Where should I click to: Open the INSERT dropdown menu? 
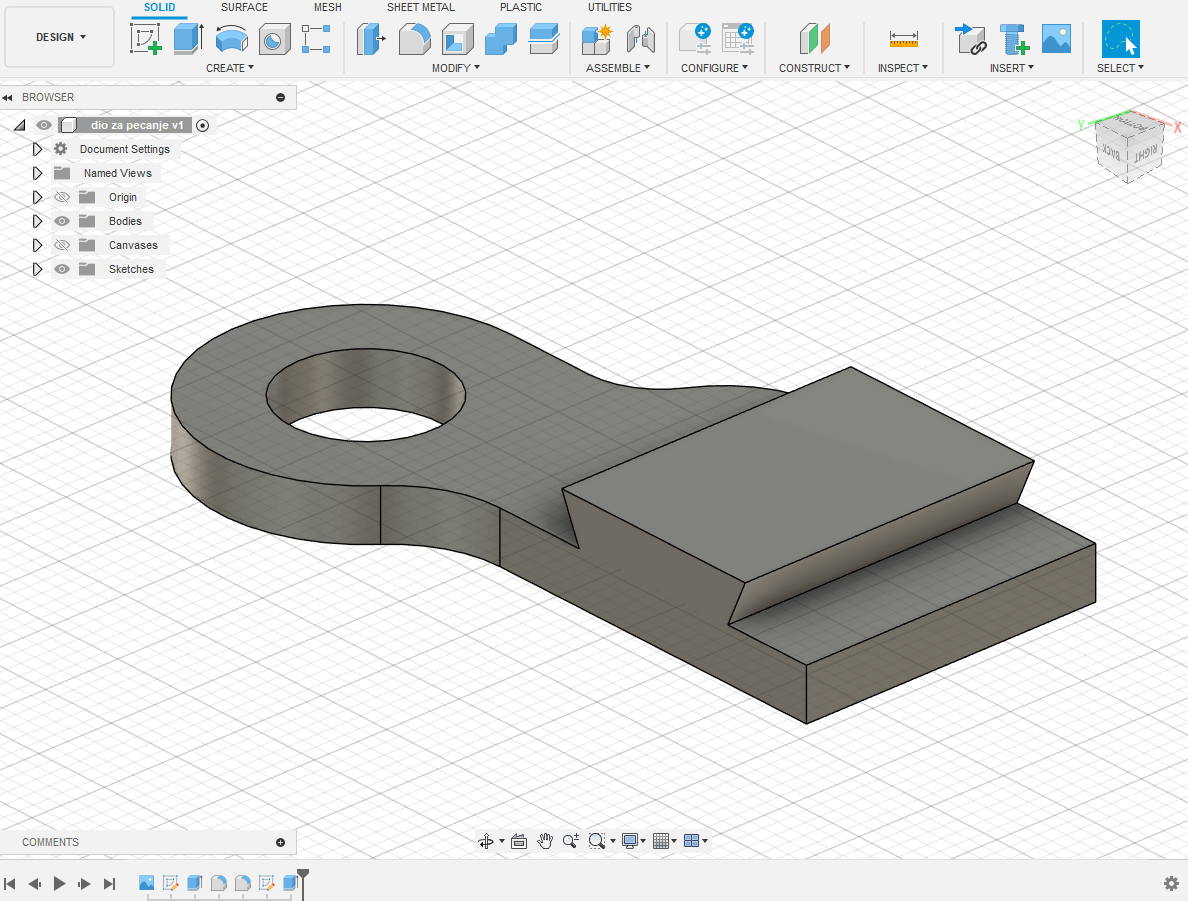[1011, 68]
